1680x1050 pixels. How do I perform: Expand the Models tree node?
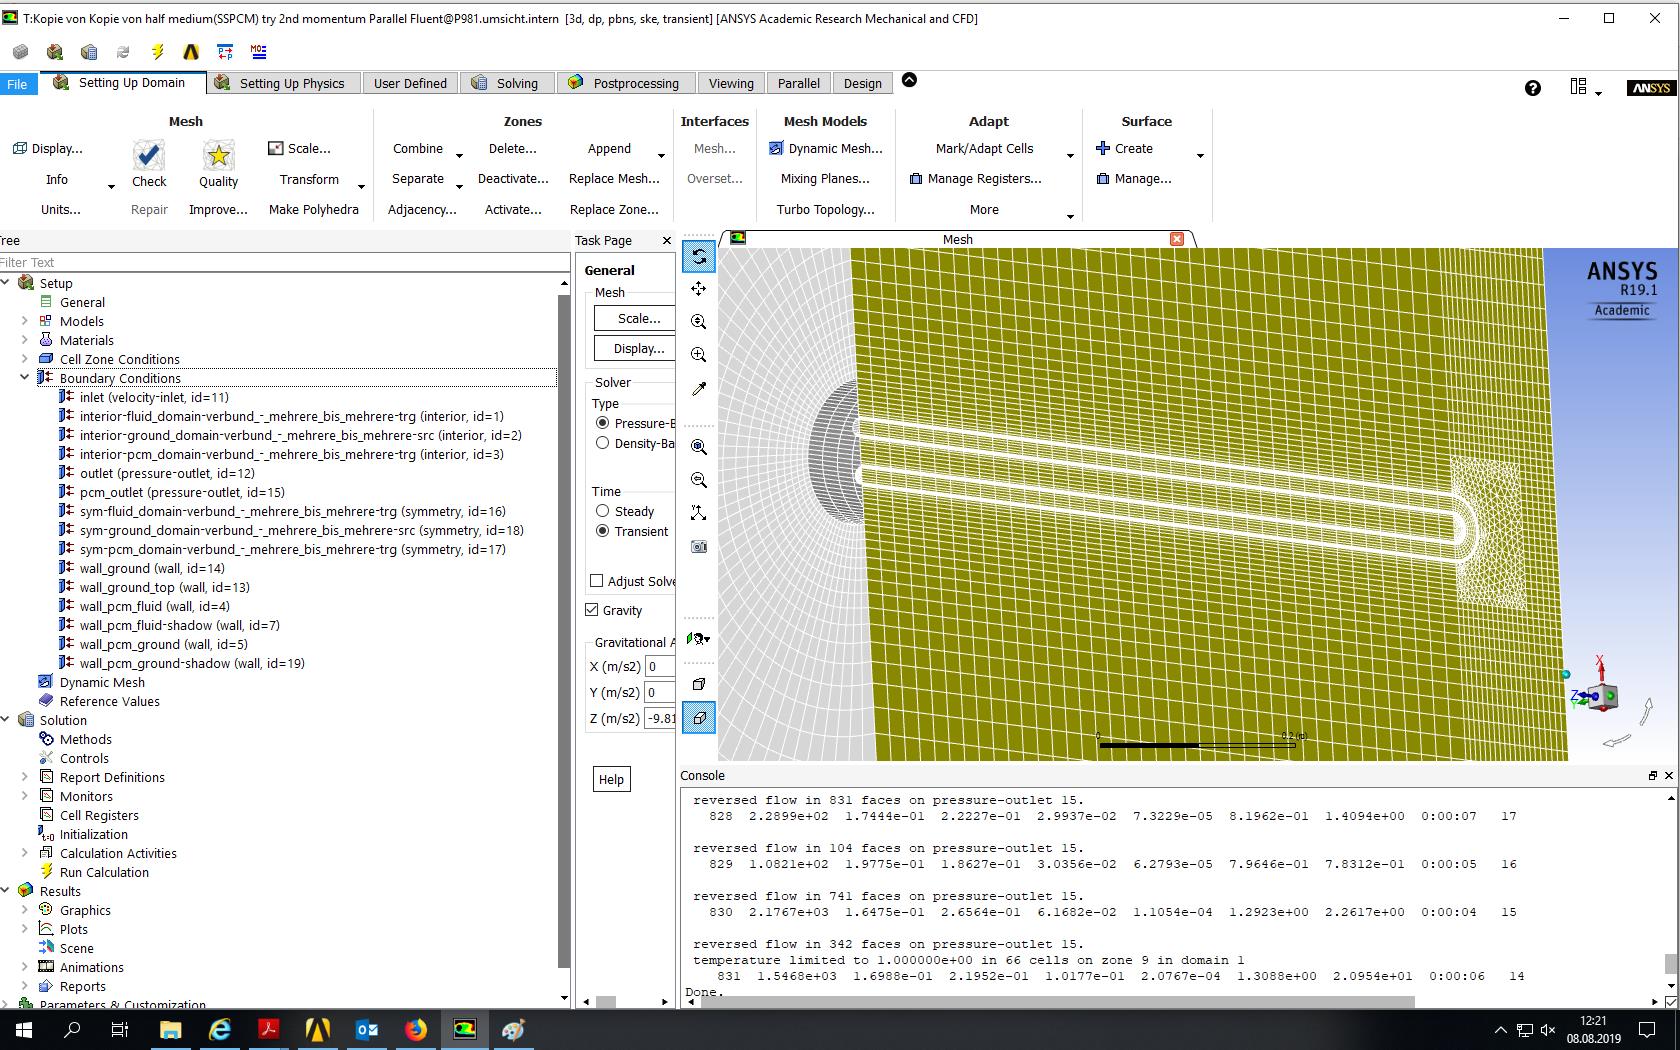[x=25, y=321]
